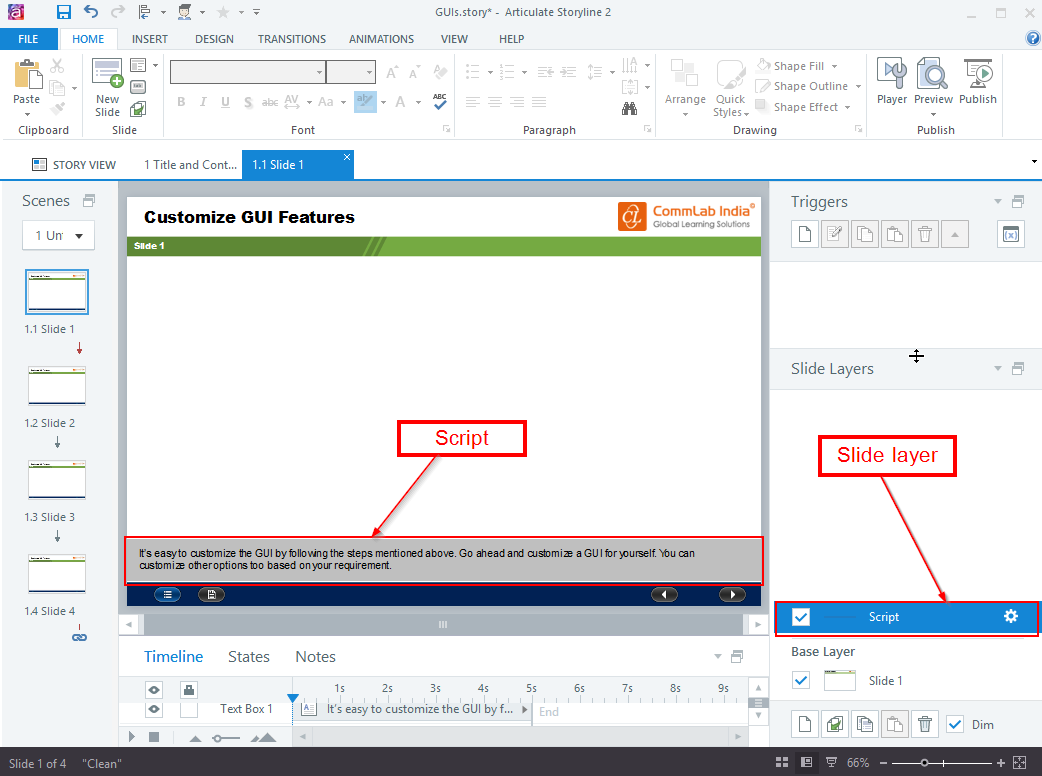This screenshot has width=1042, height=776.
Task: Create a new slide layer
Action: pos(804,723)
